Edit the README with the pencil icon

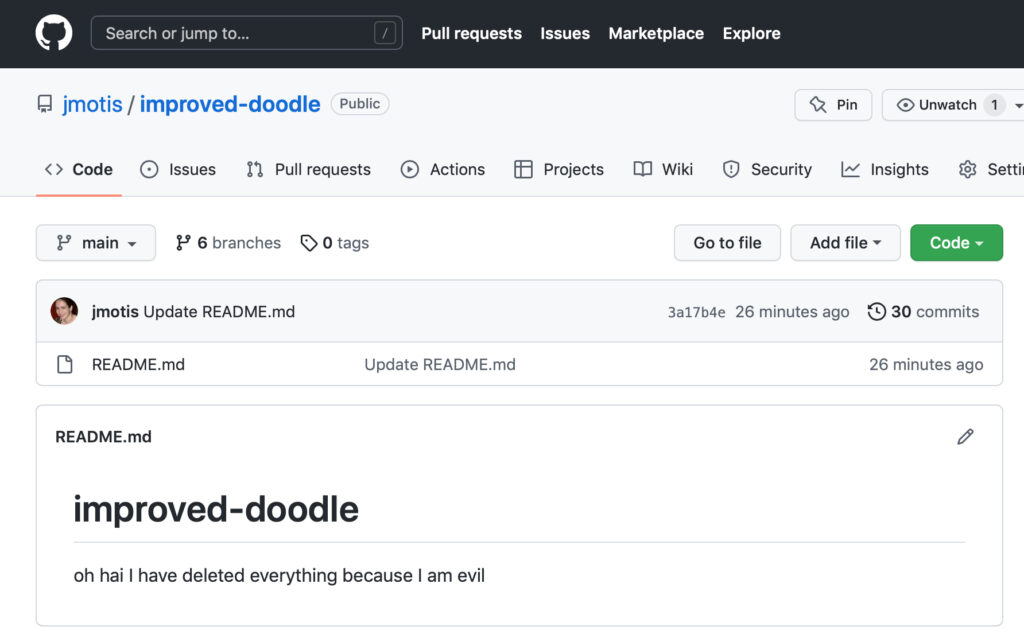(x=965, y=437)
